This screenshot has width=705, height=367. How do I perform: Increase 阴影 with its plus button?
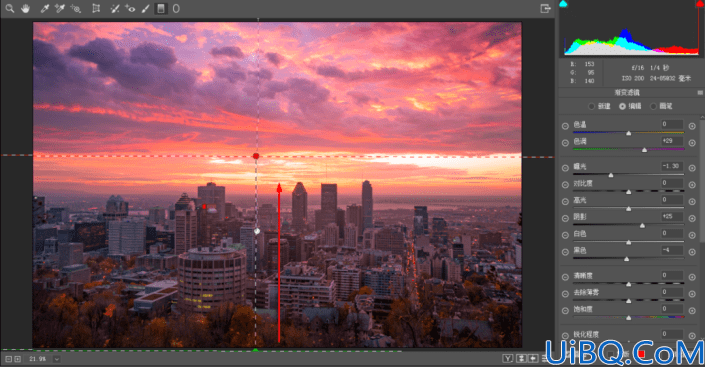click(692, 218)
